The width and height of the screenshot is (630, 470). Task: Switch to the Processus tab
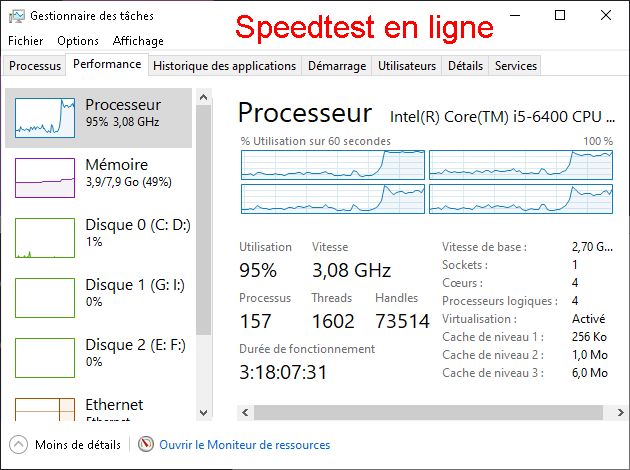click(35, 66)
